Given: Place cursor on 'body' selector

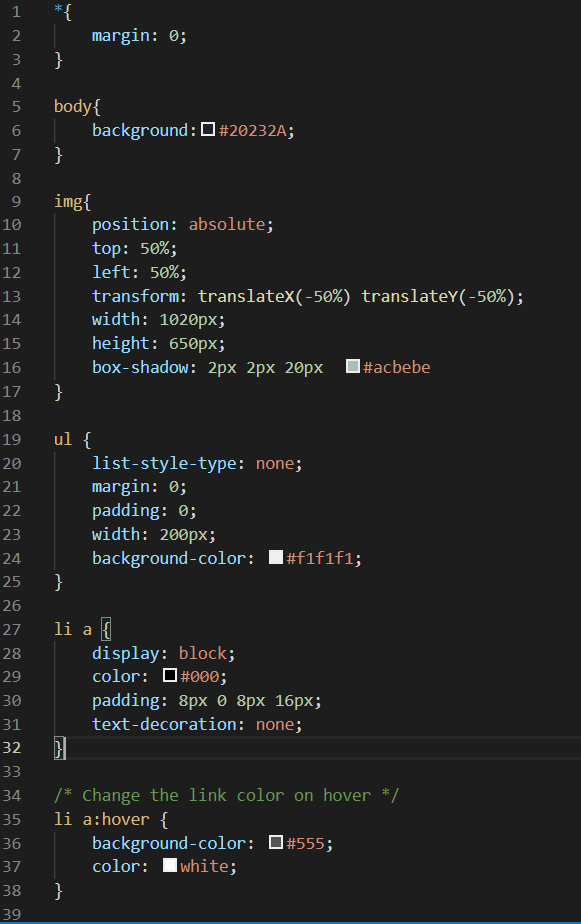Looking at the screenshot, I should (x=73, y=107).
